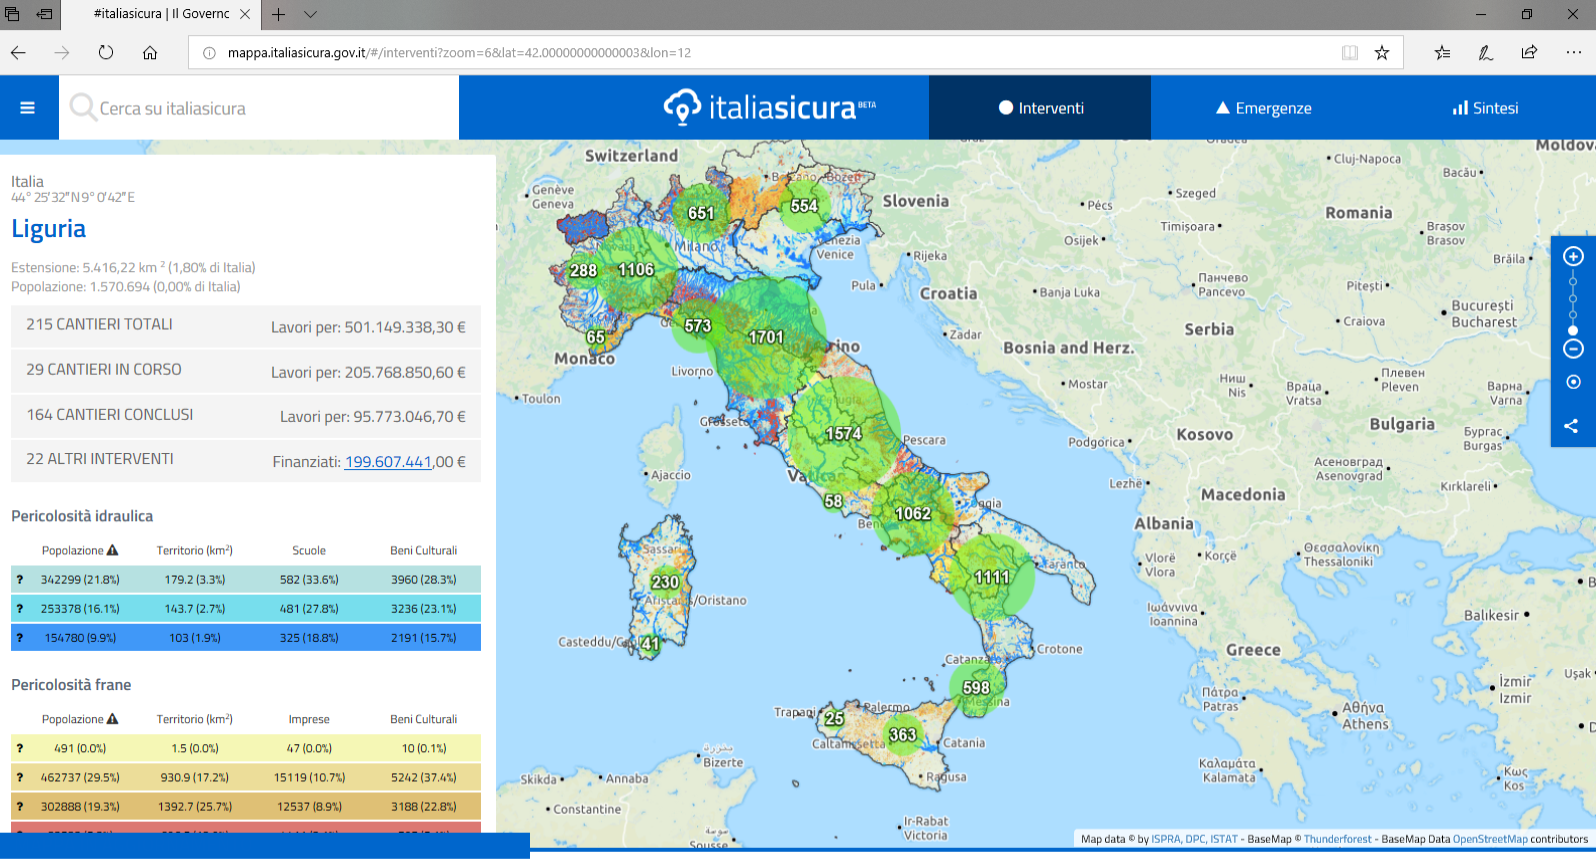Screen dimensions: 1596x861
Task: Open the ISTAT link in map credits
Action: 1224,839
